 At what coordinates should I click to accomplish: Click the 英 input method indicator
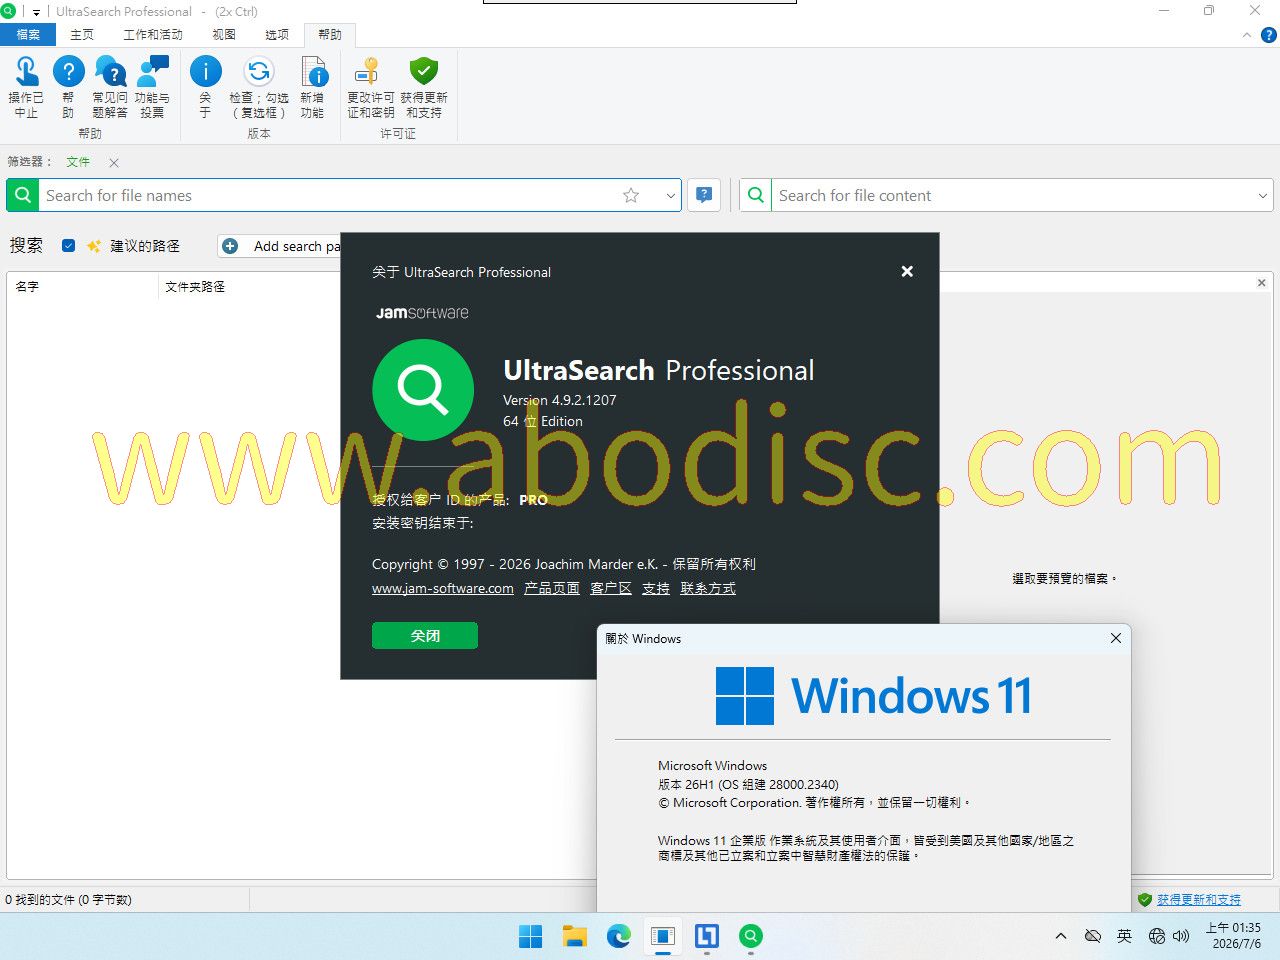(1125, 936)
